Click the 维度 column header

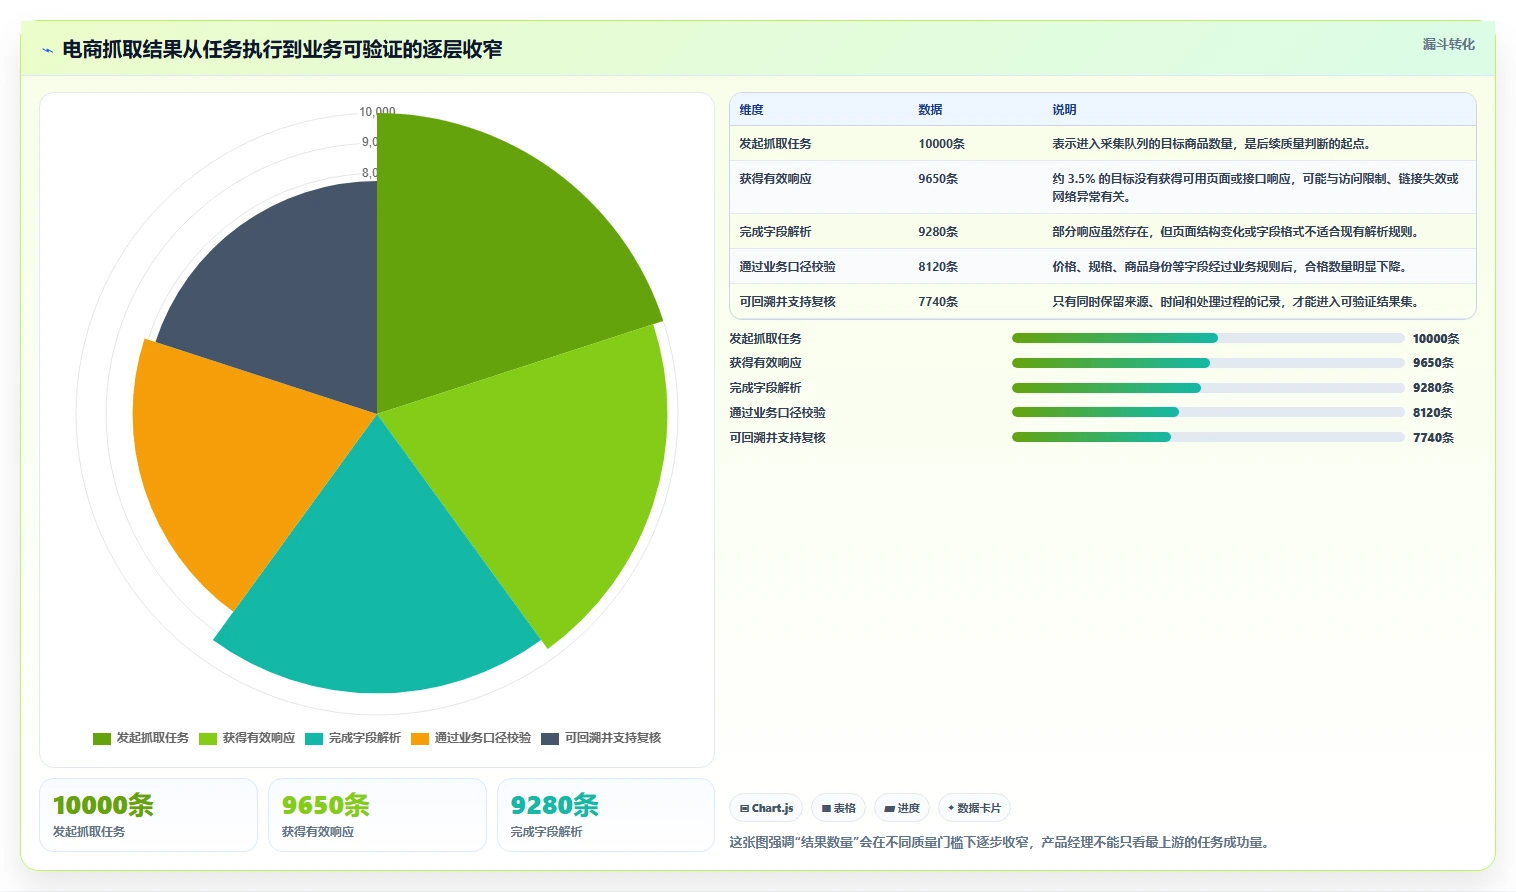[x=752, y=110]
